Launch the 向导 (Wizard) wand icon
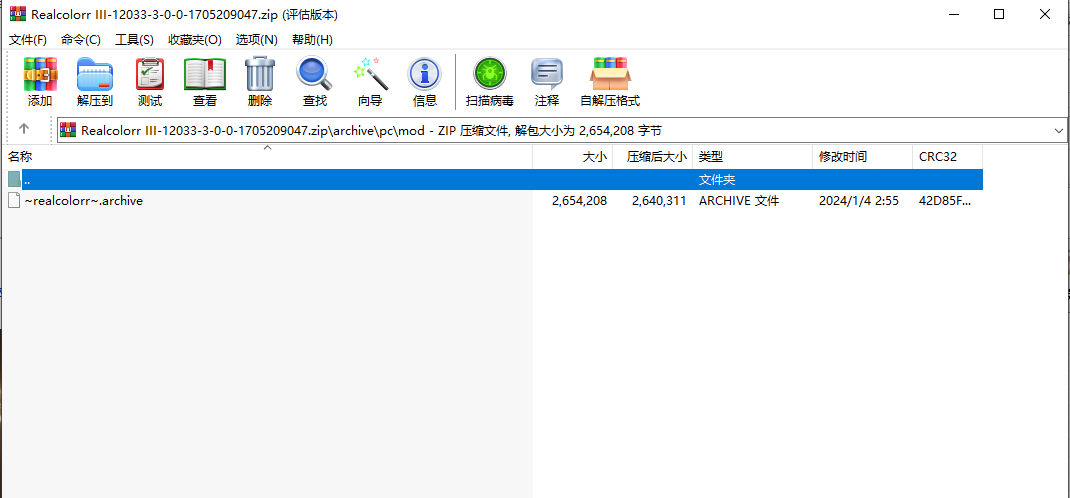This screenshot has width=1070, height=498. tap(370, 74)
